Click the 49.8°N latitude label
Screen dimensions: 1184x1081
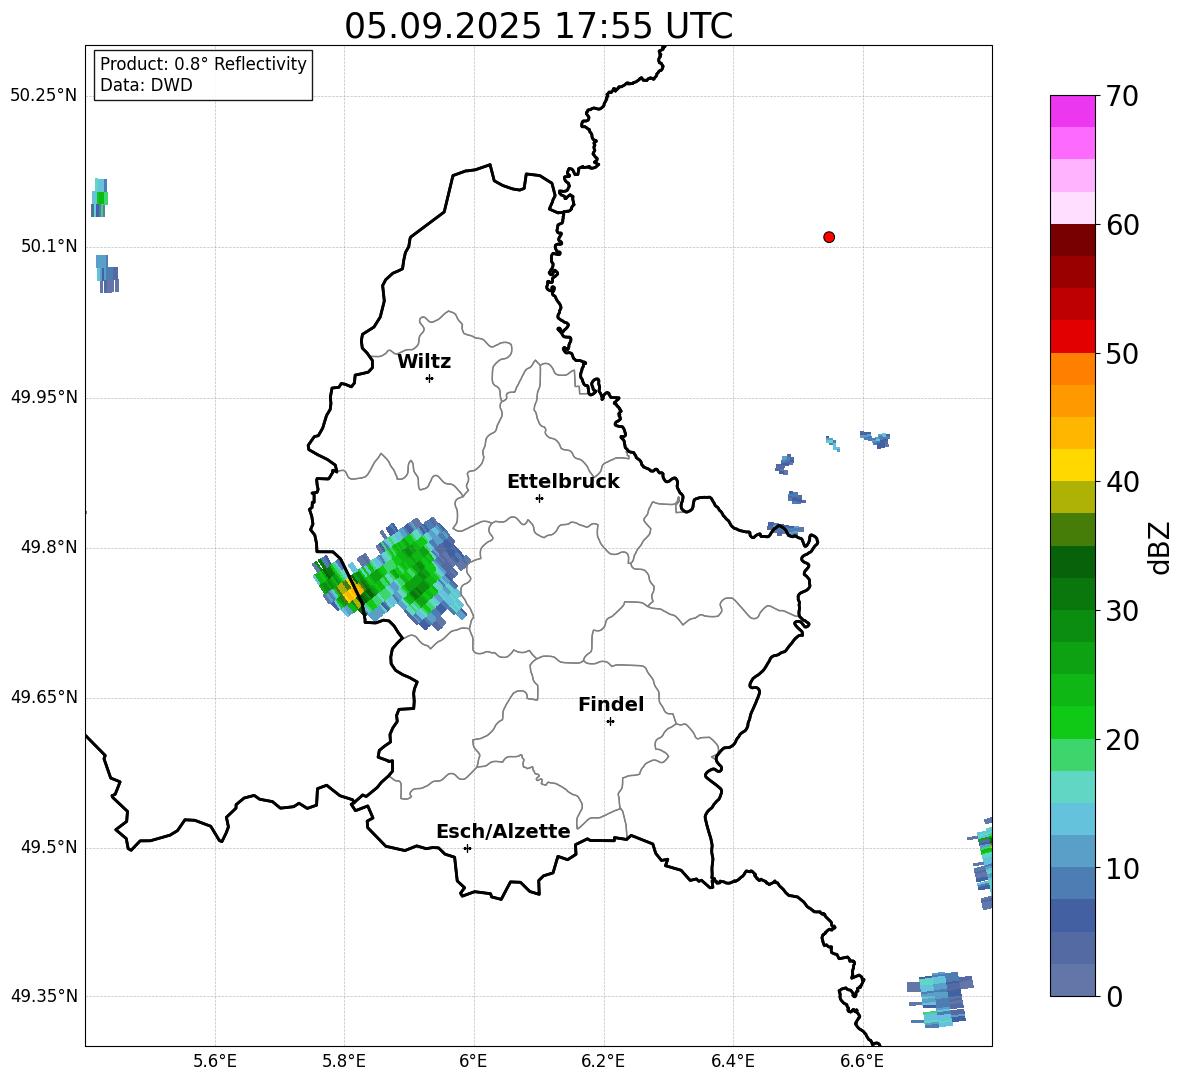click(x=49, y=547)
